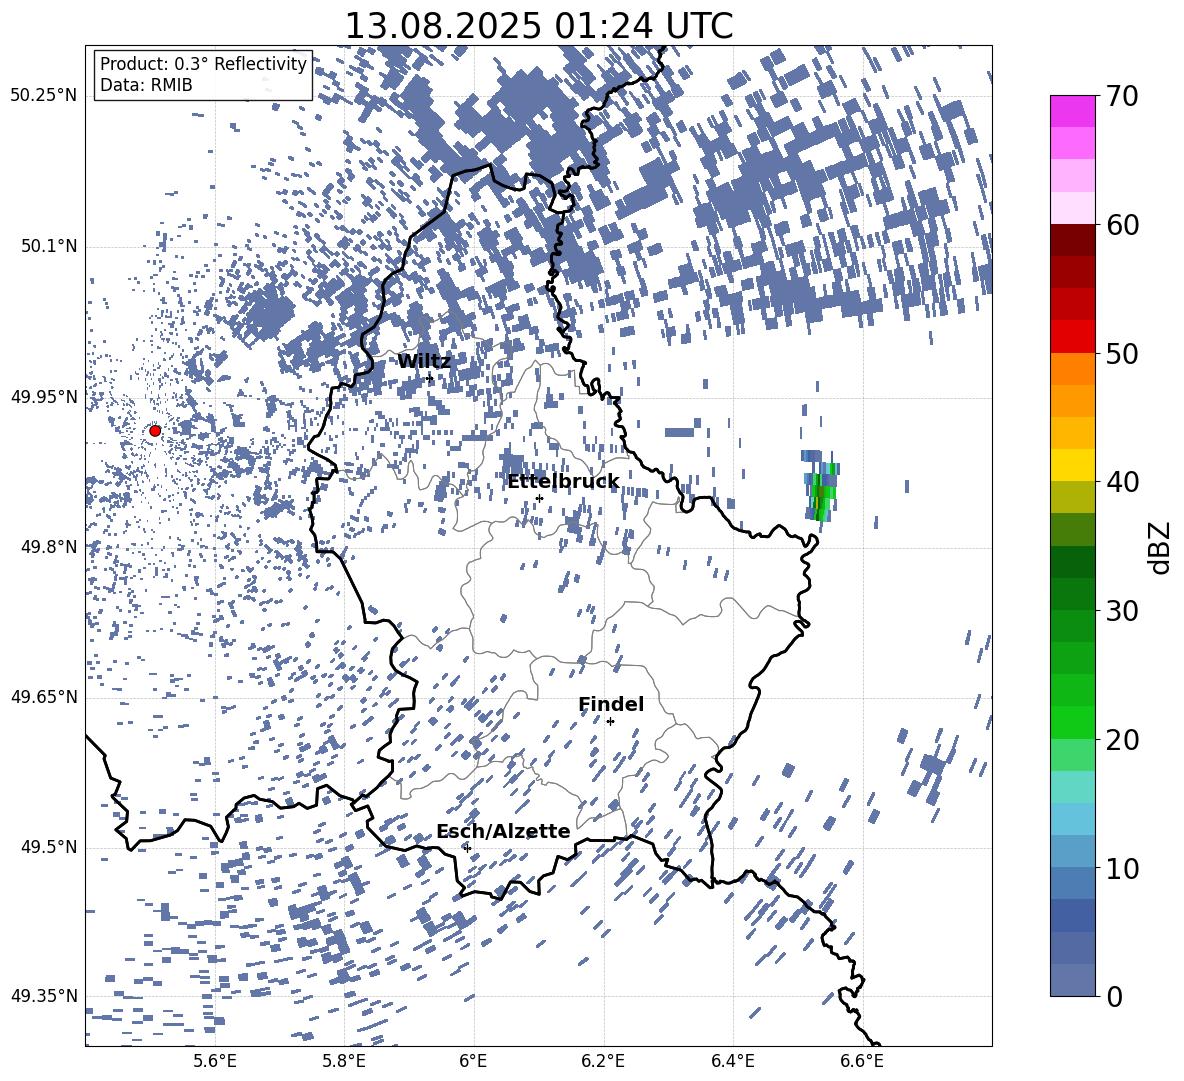Click the dark red 60 dBZ colorbar segment
The image size is (1184, 1081).
1072,240
